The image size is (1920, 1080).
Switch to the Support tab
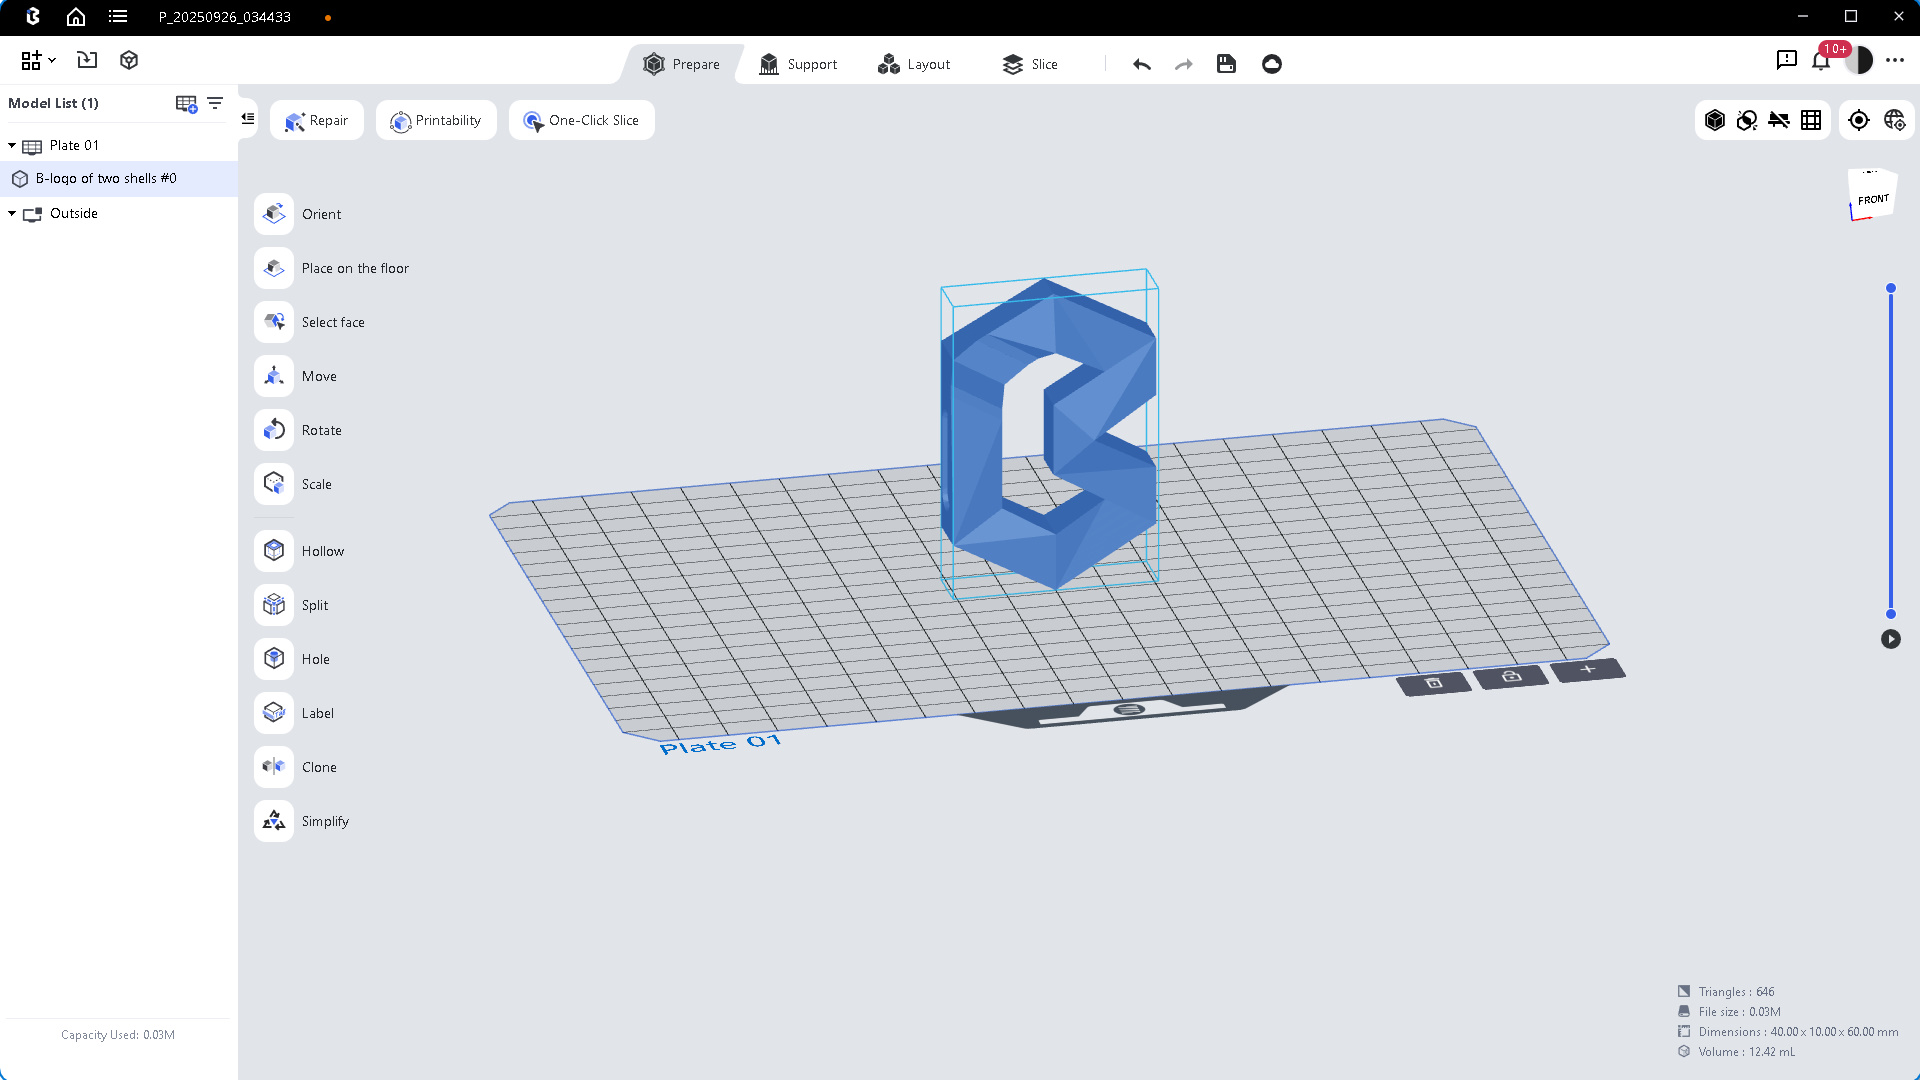(798, 64)
